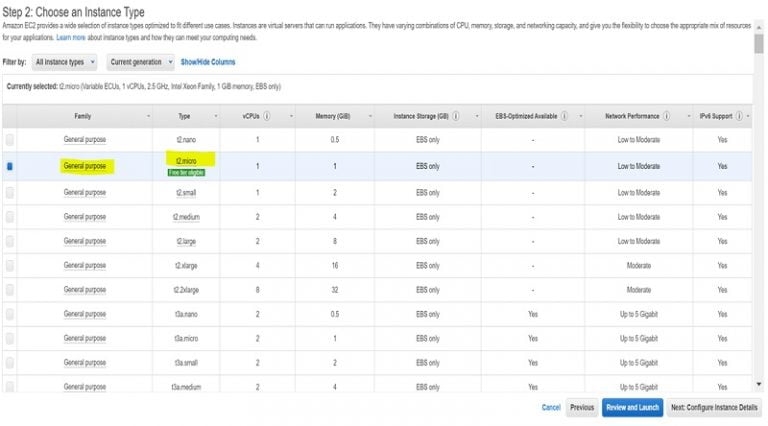Viewport: 768px width, 426px height.
Task: Open the vCPUs column sort arrow
Action: click(x=291, y=117)
